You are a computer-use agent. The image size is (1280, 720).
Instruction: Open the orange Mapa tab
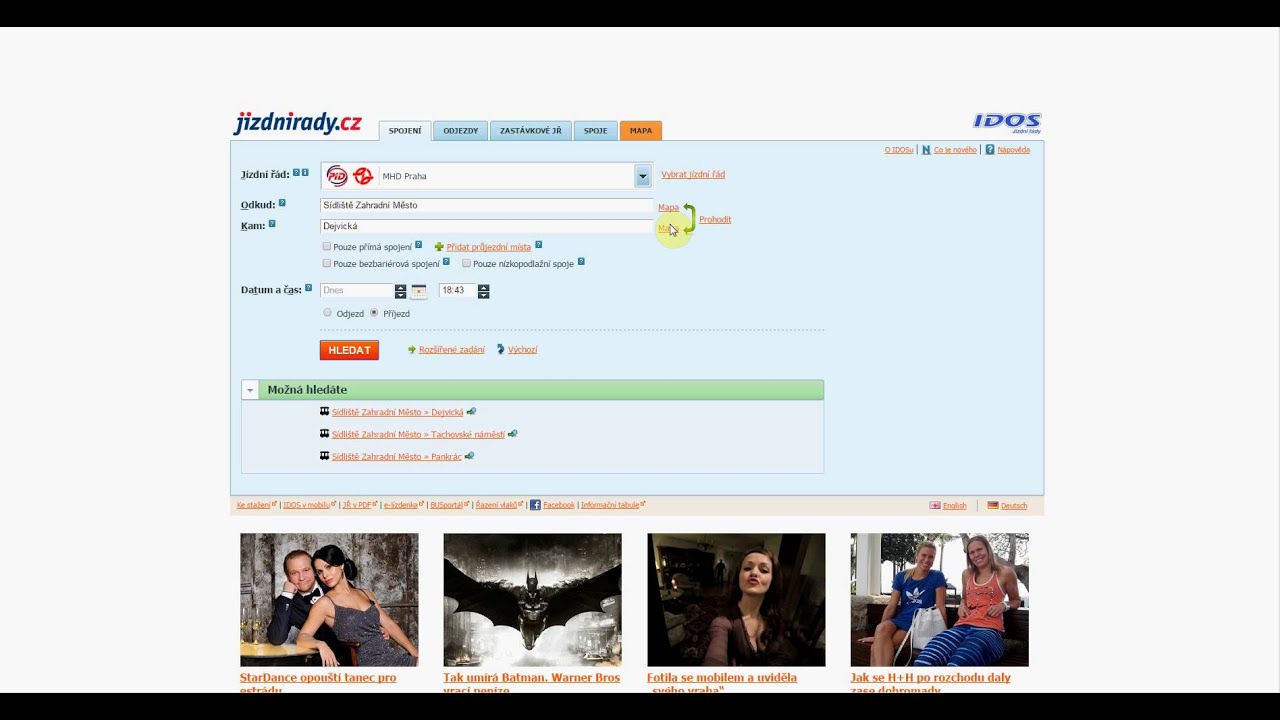click(x=641, y=131)
